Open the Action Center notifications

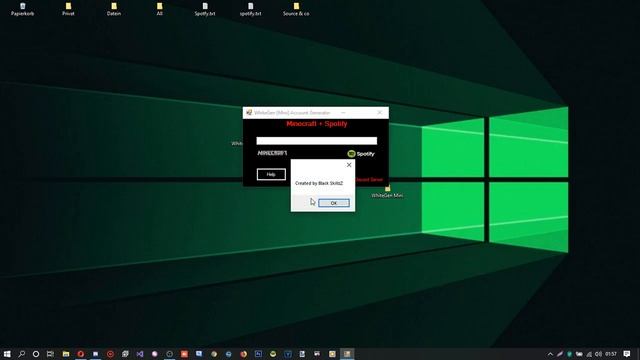tap(627, 354)
